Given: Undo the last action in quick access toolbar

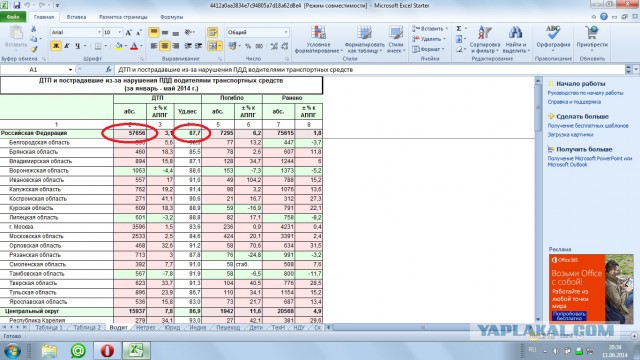Looking at the screenshot, I should click(27, 5).
